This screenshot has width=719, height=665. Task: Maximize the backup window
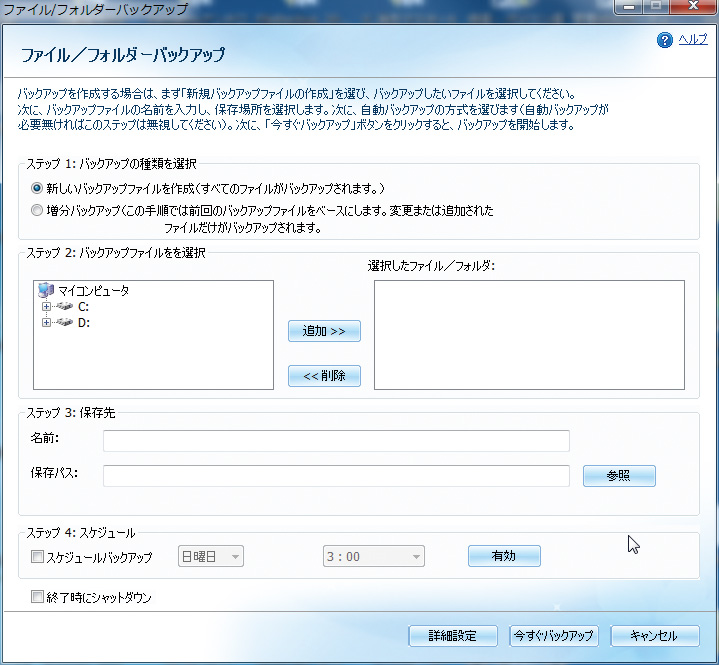(656, 6)
